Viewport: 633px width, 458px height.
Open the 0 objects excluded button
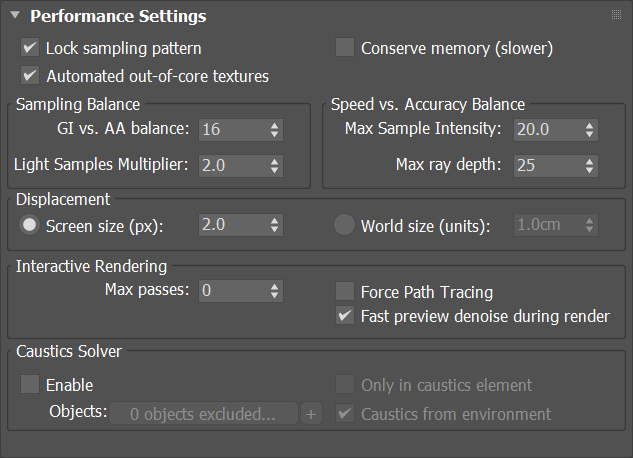click(203, 414)
